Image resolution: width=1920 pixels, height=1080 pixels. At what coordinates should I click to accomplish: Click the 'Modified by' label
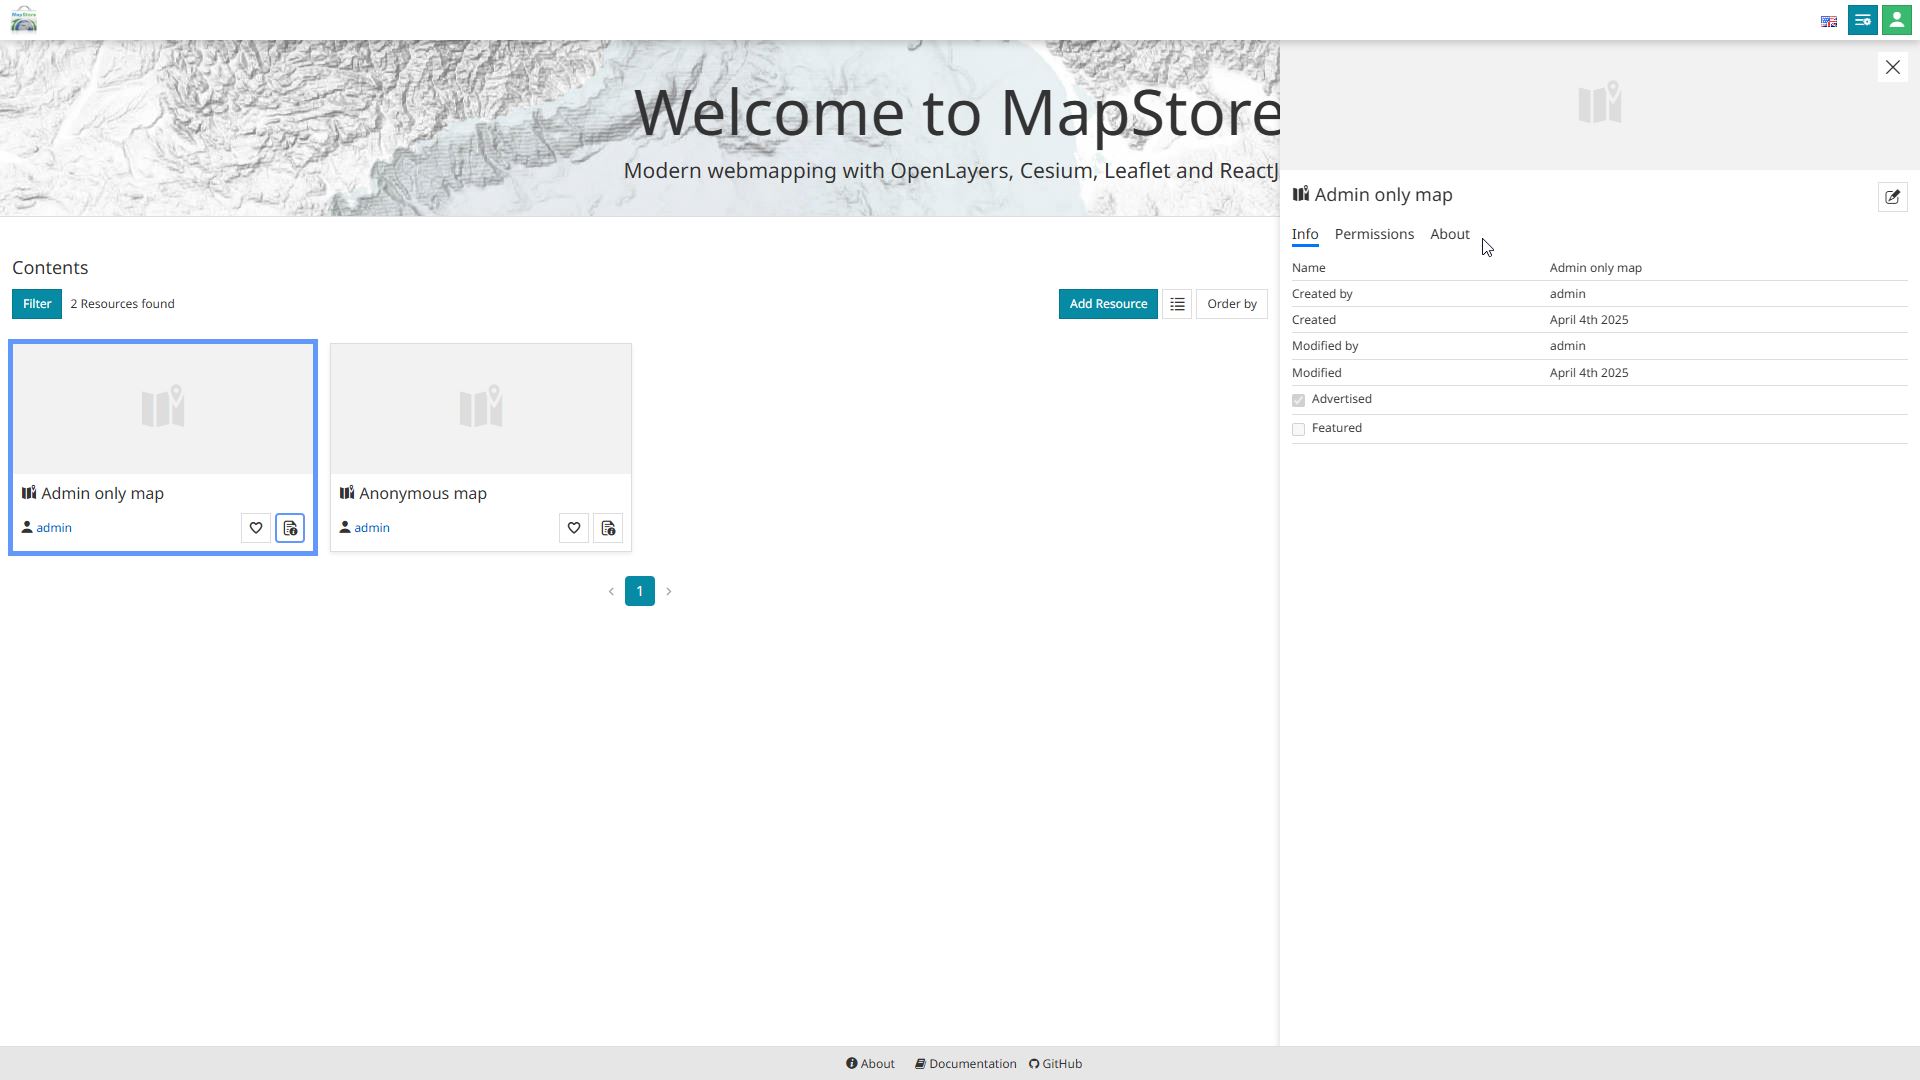[1325, 346]
